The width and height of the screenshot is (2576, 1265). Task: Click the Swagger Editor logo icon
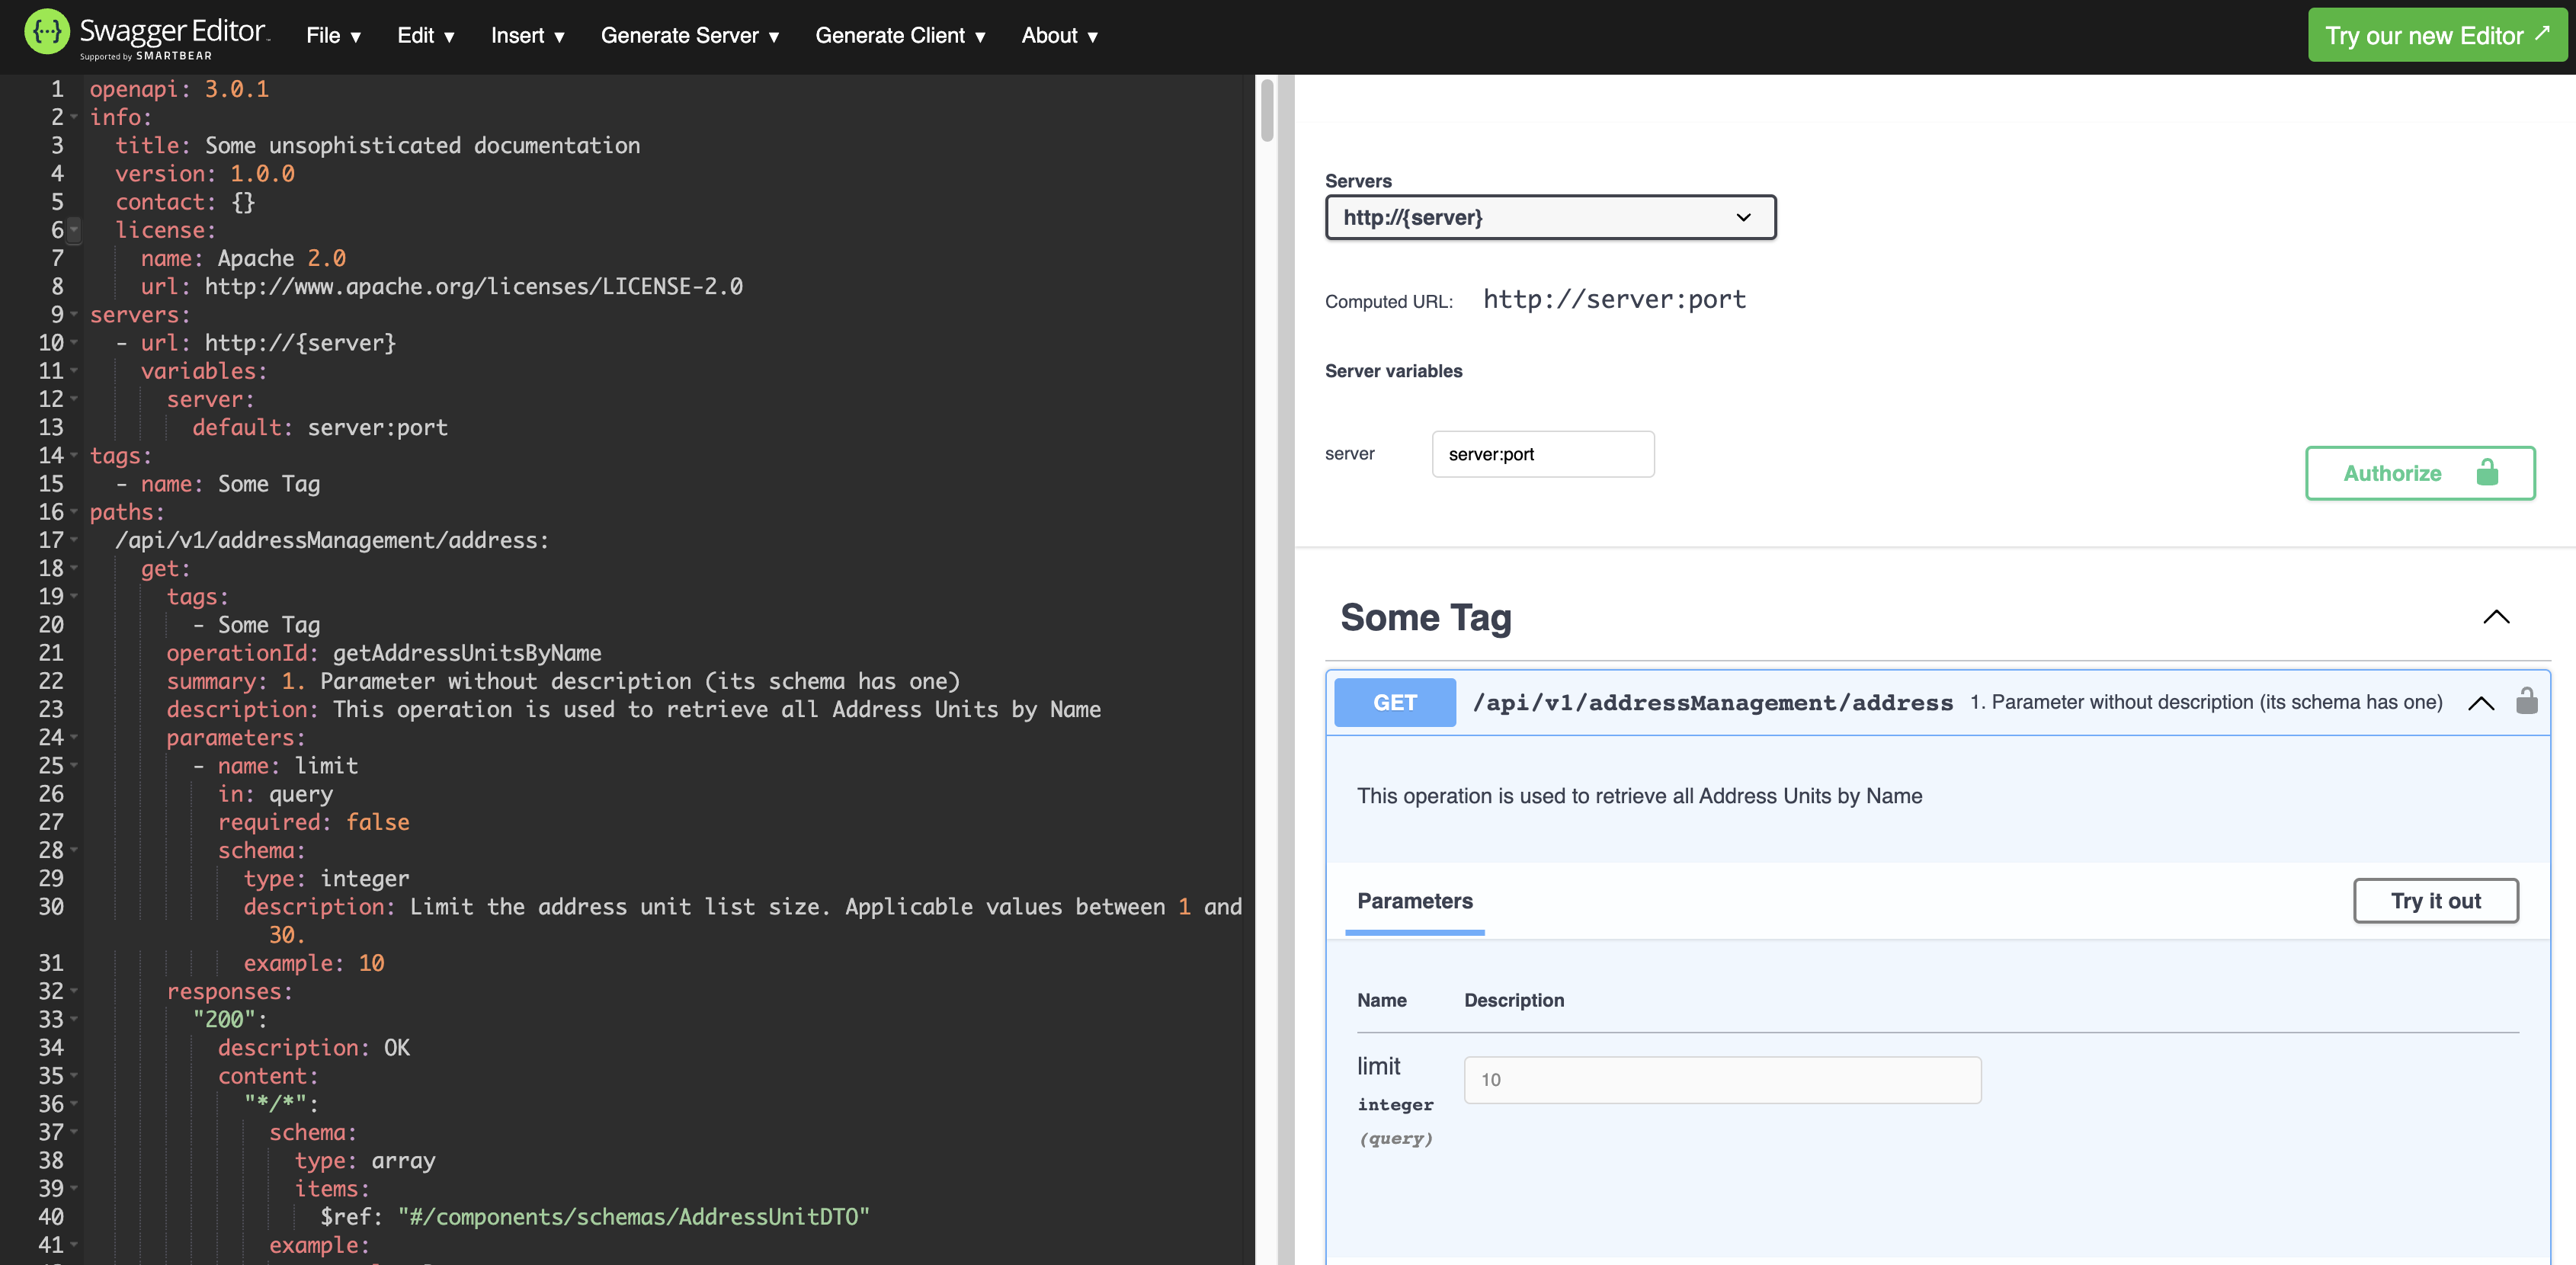(x=46, y=33)
